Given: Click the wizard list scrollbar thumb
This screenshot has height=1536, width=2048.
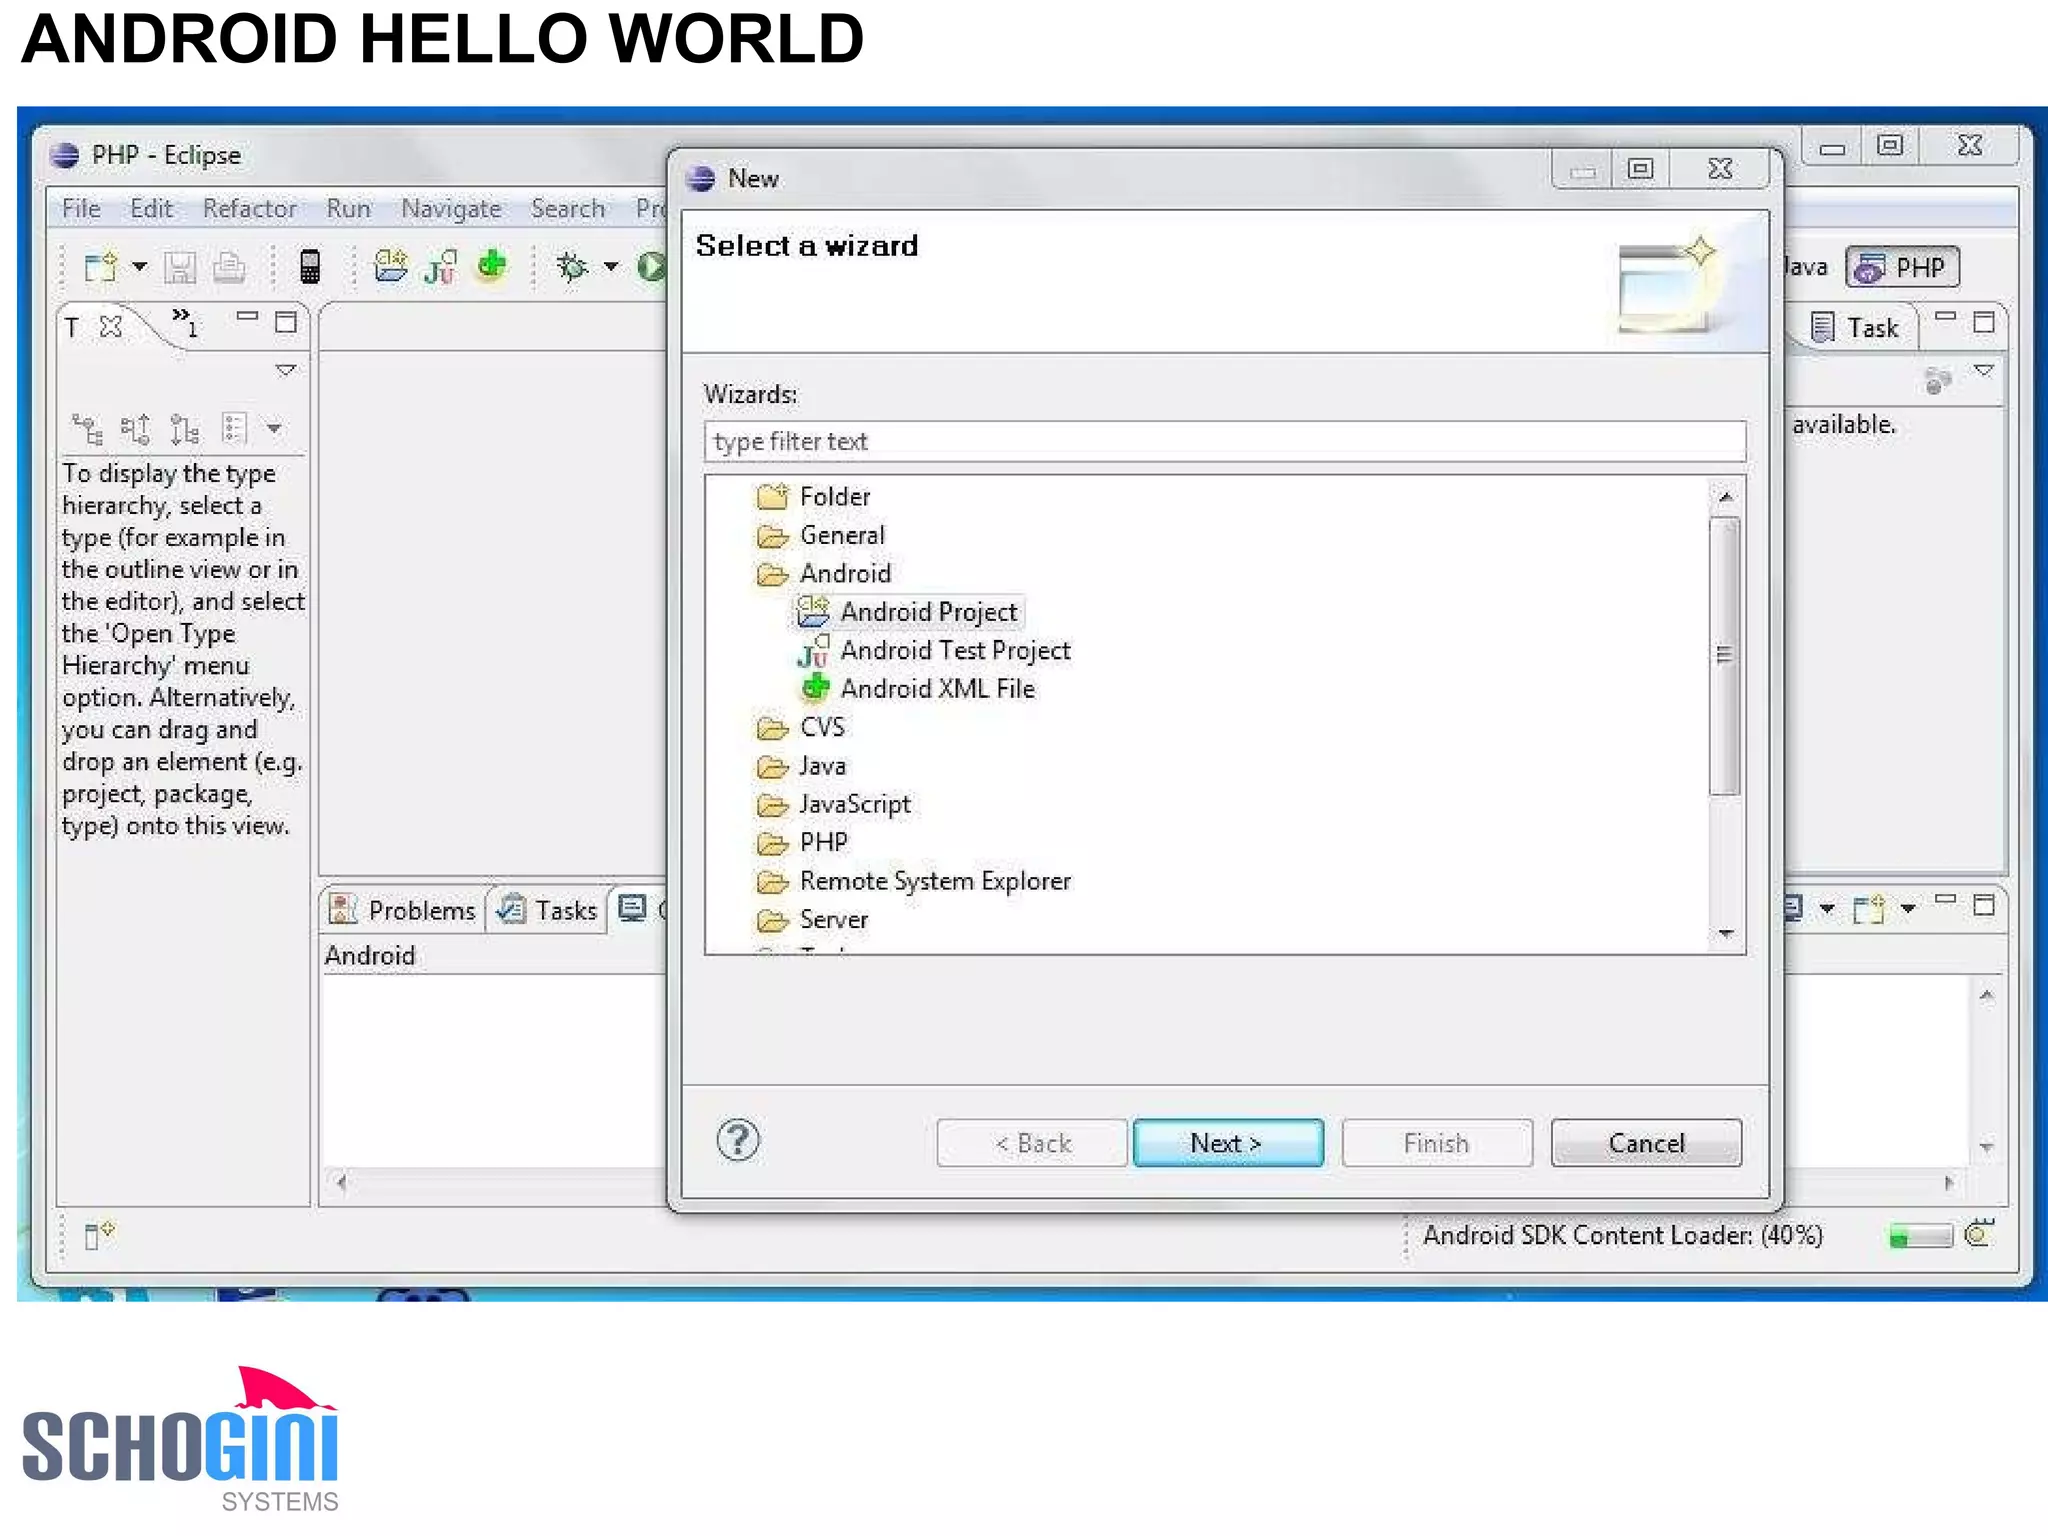Looking at the screenshot, I should click(x=1724, y=656).
